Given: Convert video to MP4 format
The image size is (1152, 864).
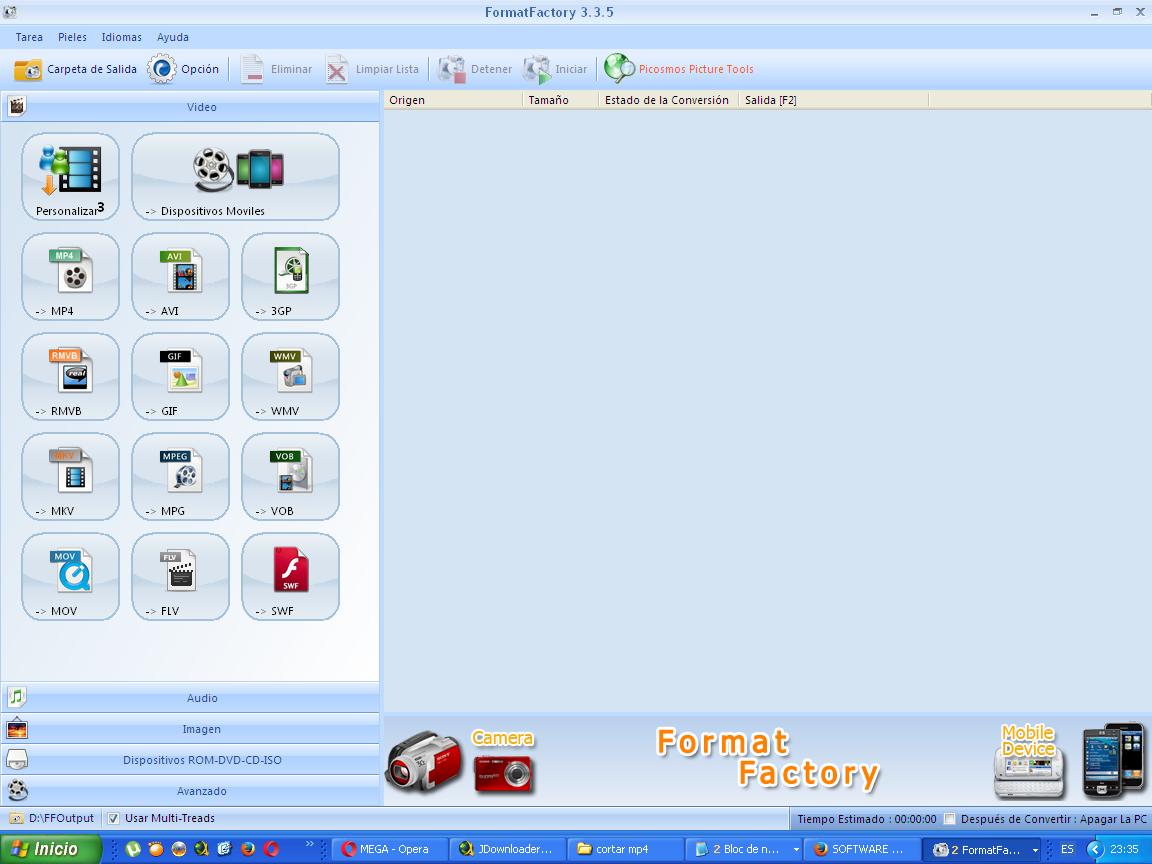Looking at the screenshot, I should 71,276.
